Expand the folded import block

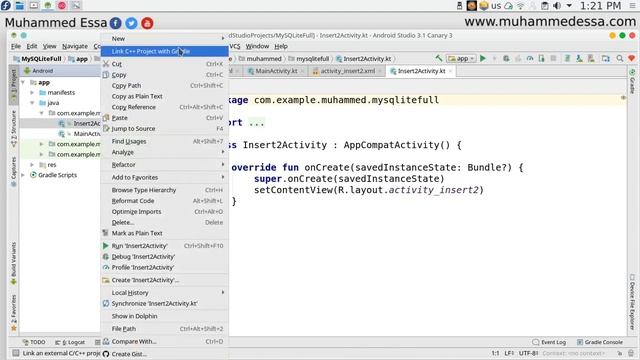coord(257,122)
